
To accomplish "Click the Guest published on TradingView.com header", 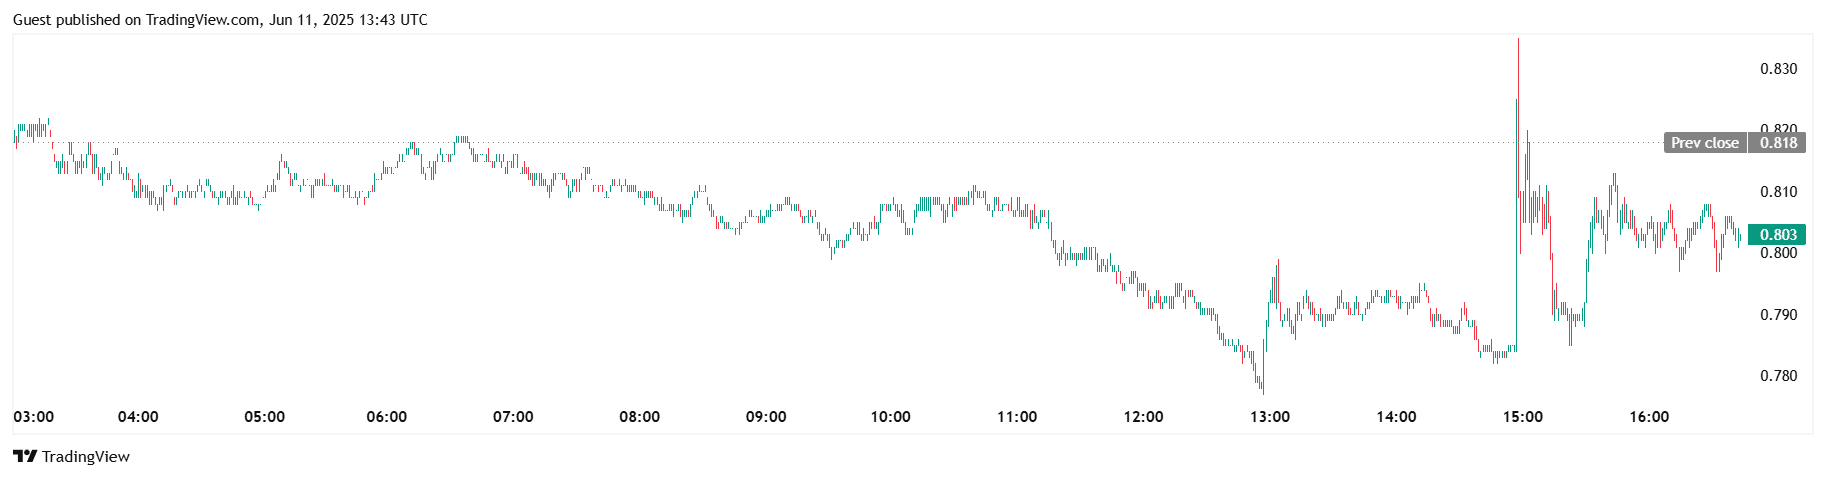I will (x=220, y=20).
